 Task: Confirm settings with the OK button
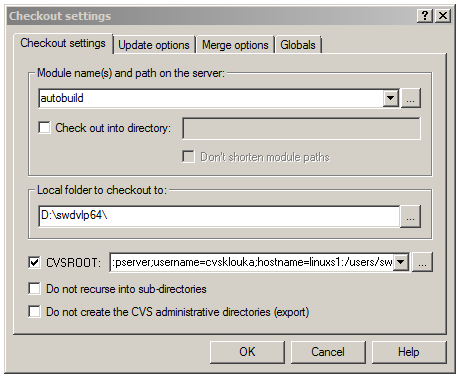coord(247,352)
